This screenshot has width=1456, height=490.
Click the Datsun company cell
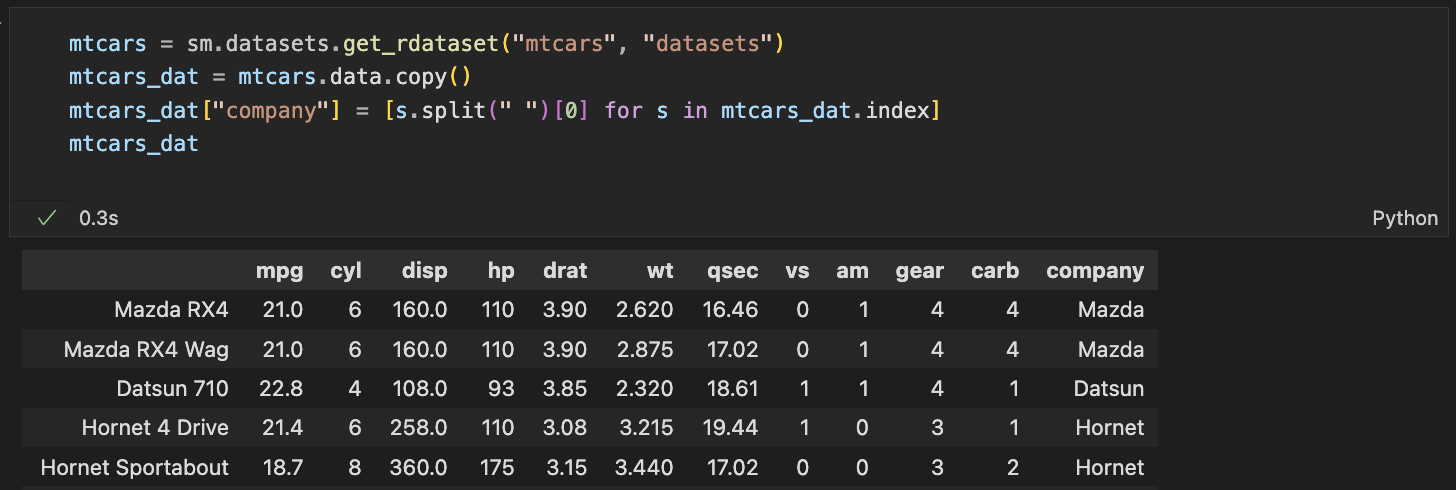tap(1109, 389)
